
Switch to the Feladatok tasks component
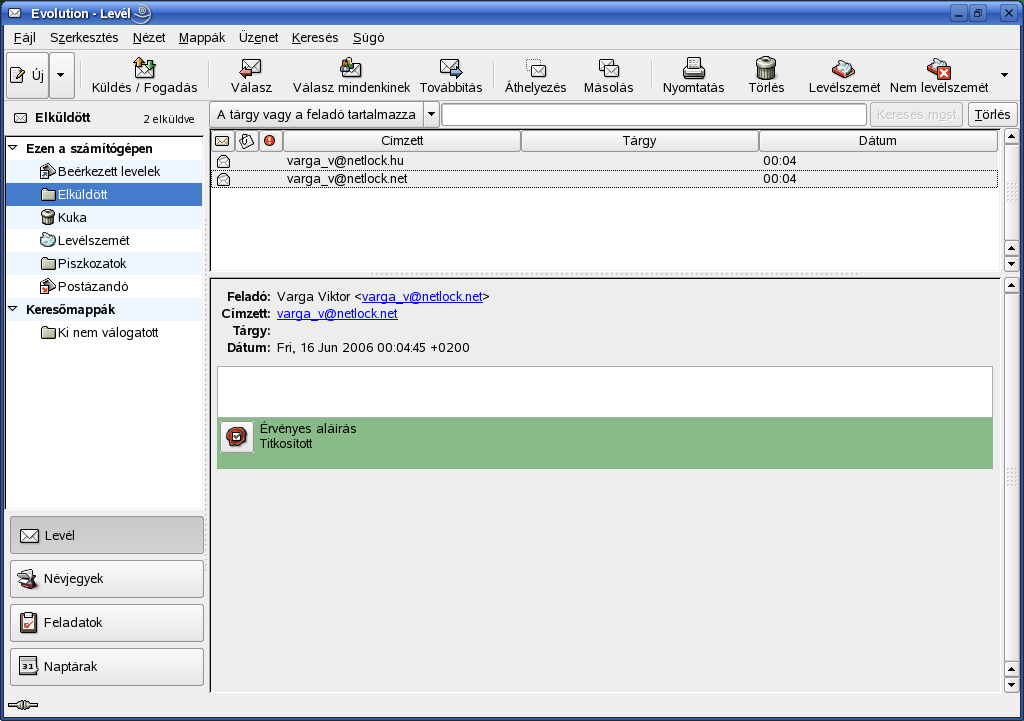coord(107,622)
